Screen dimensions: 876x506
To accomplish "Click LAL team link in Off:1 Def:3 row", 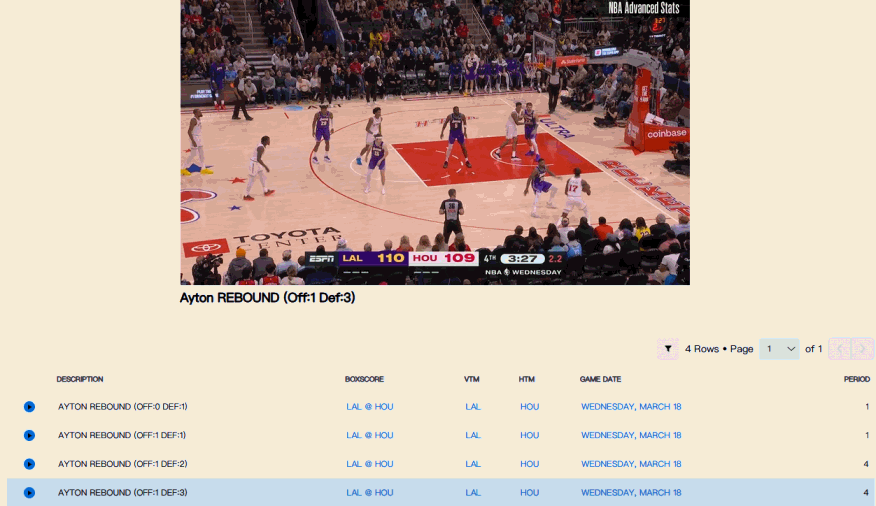I will pyautogui.click(x=473, y=493).
